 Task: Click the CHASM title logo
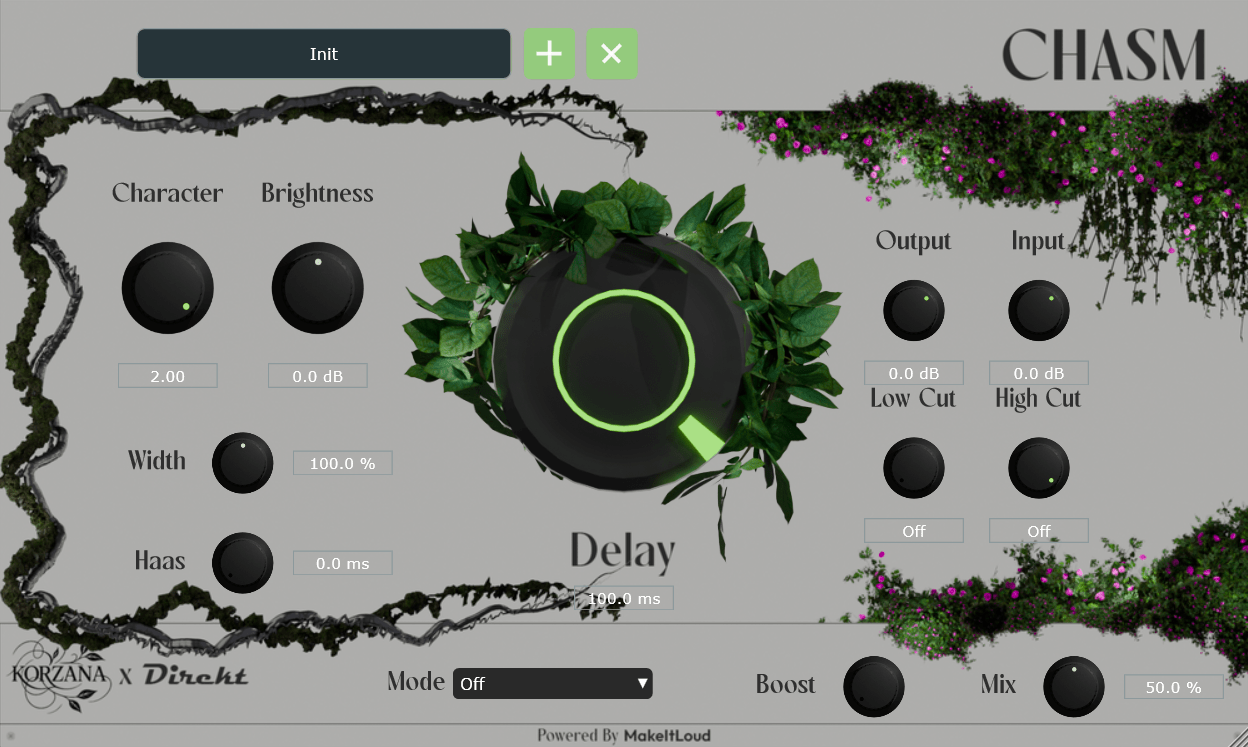click(x=1104, y=55)
